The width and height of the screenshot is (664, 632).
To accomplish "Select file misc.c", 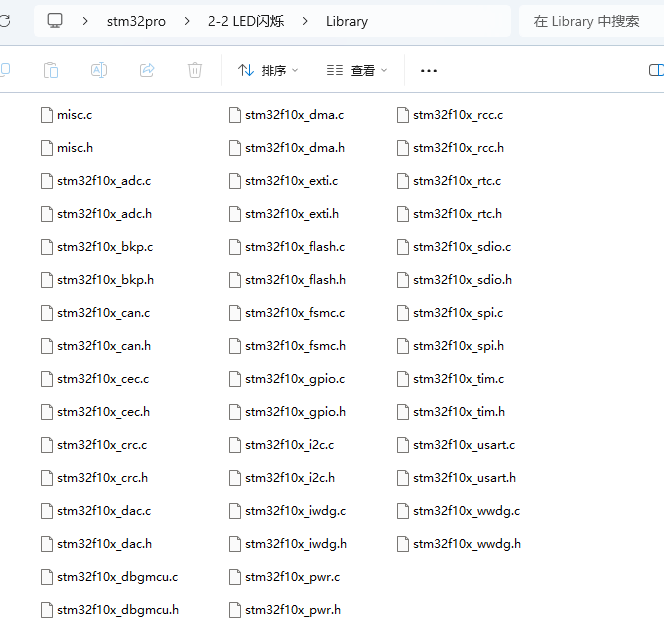I will coord(66,115).
